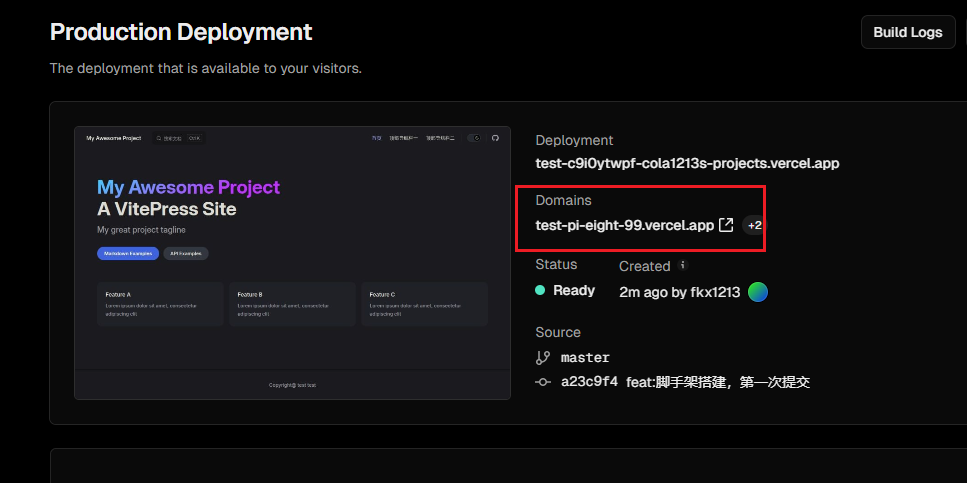Viewport: 967px width, 483px height.
Task: Open the deployment preview thumbnail
Action: pos(292,263)
